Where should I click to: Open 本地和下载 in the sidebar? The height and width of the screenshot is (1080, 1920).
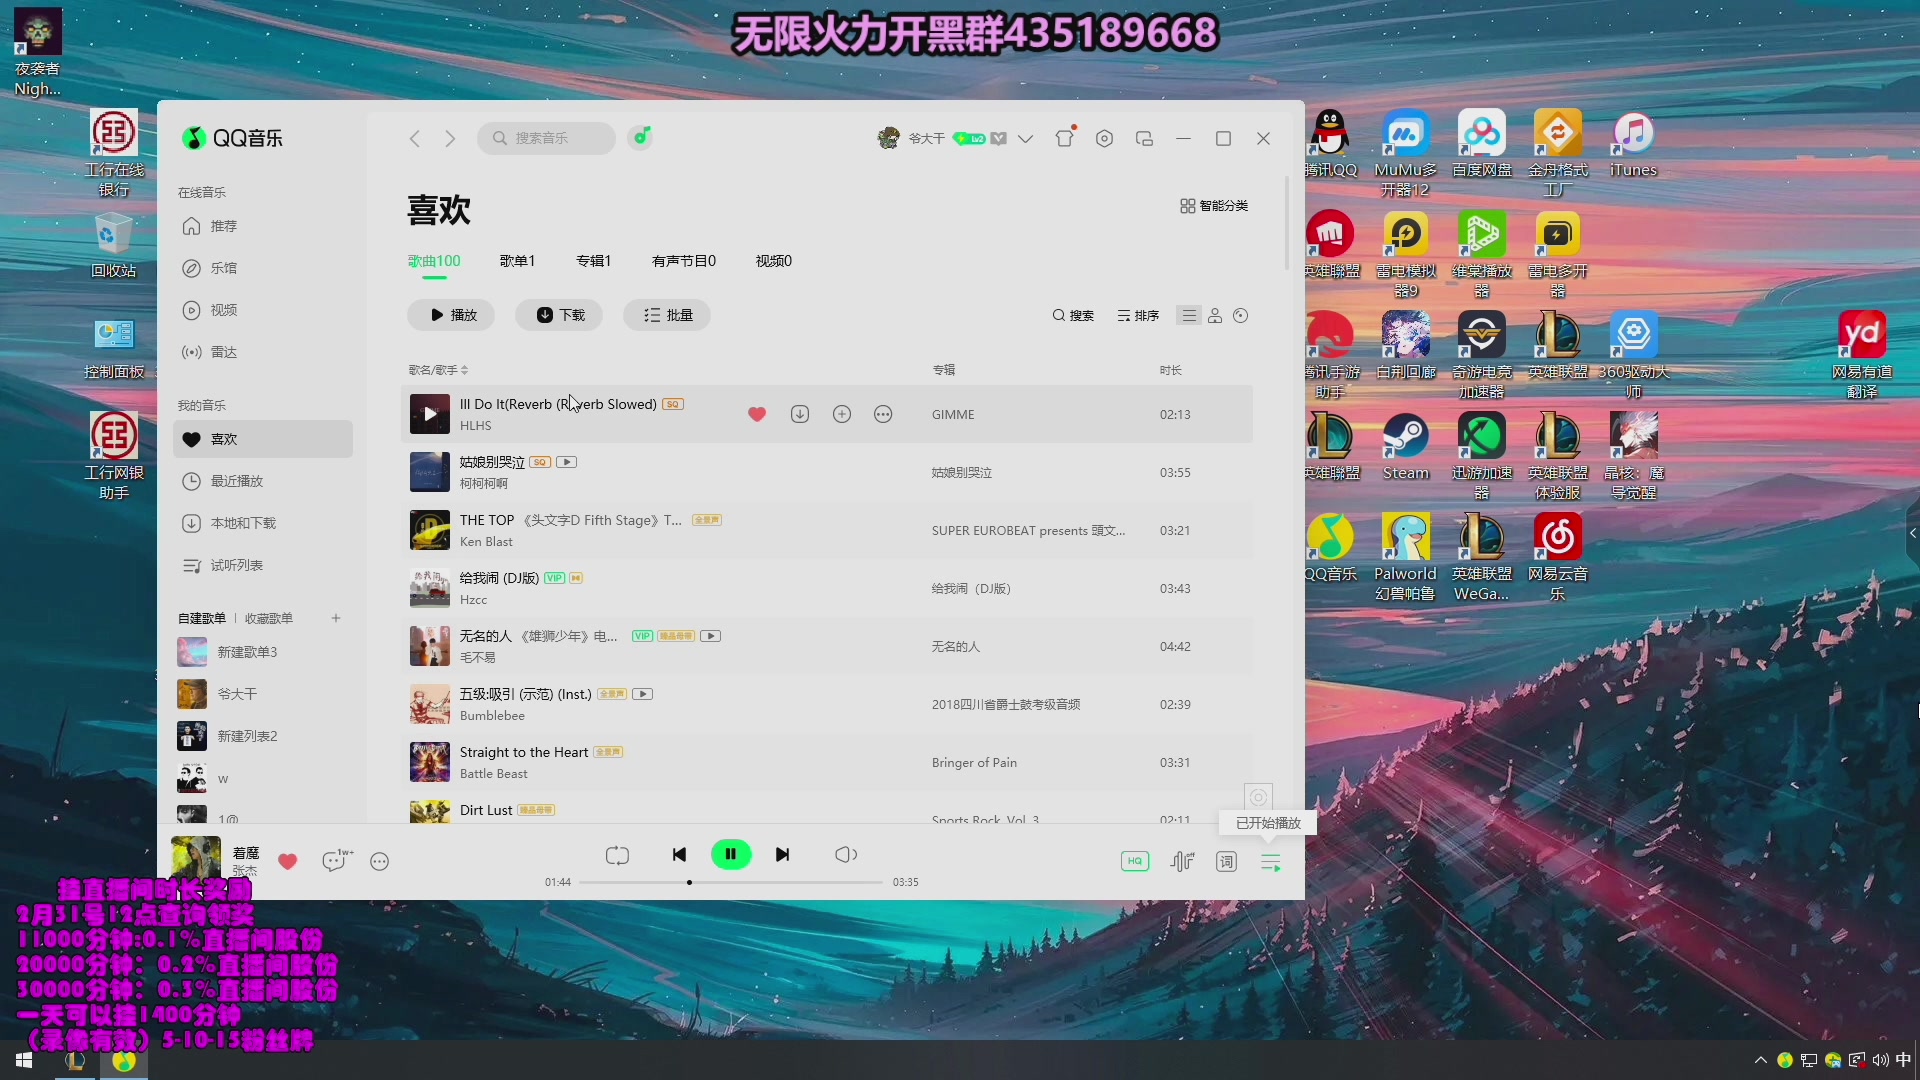point(263,523)
